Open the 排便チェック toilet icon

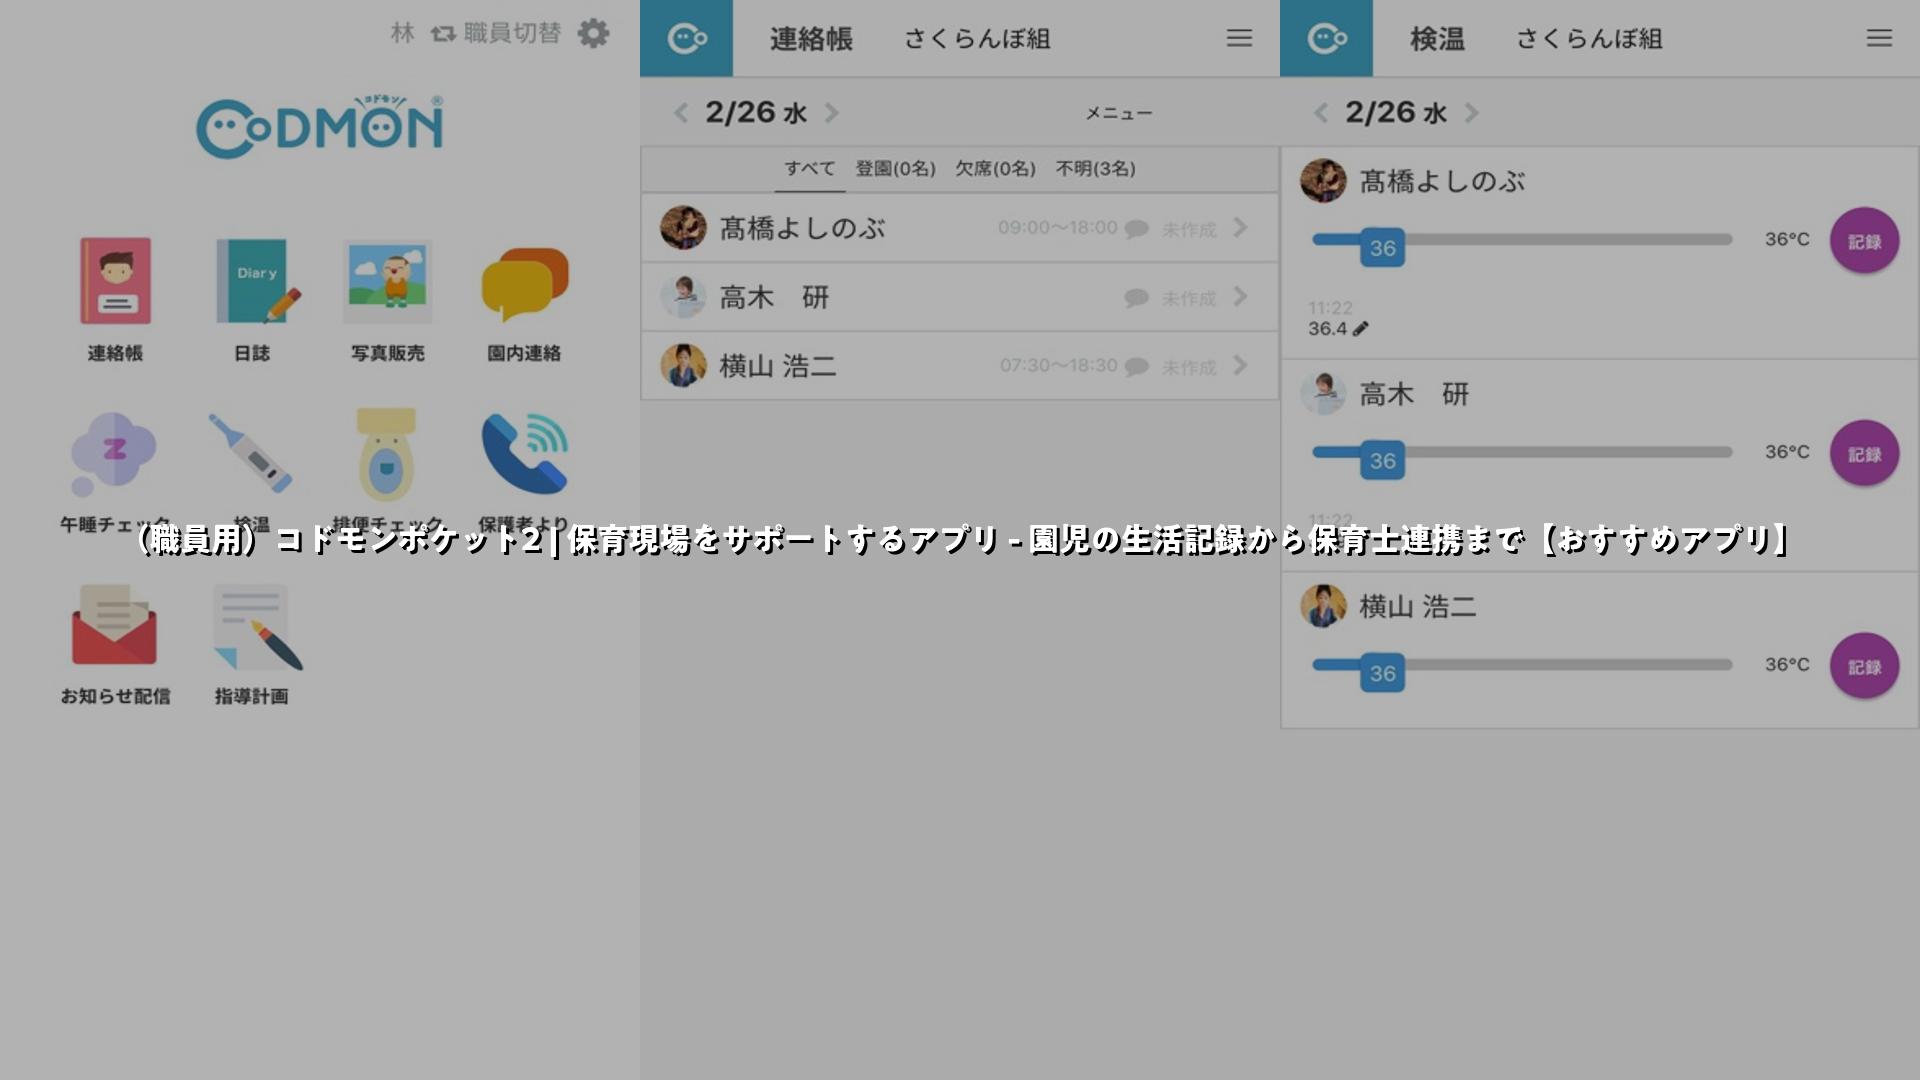(387, 455)
